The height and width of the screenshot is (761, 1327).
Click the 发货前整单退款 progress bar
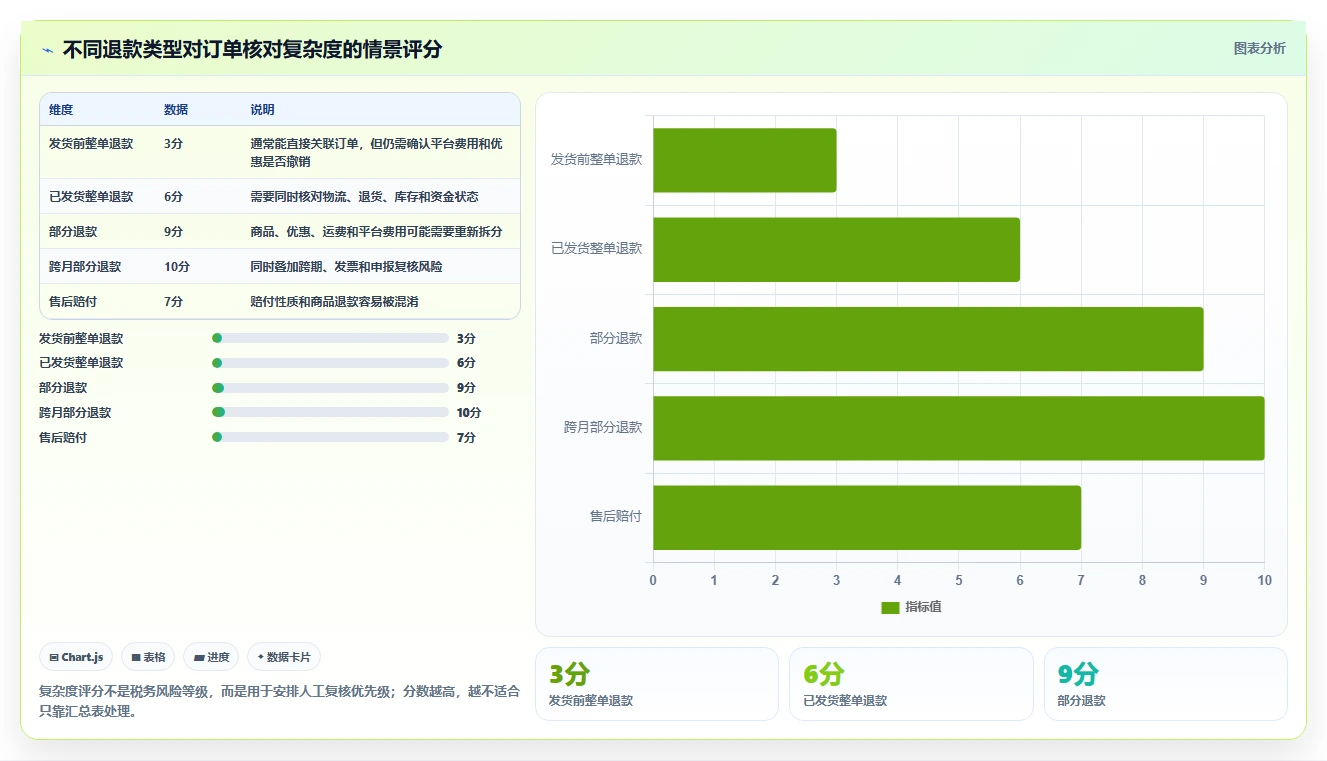(x=330, y=338)
